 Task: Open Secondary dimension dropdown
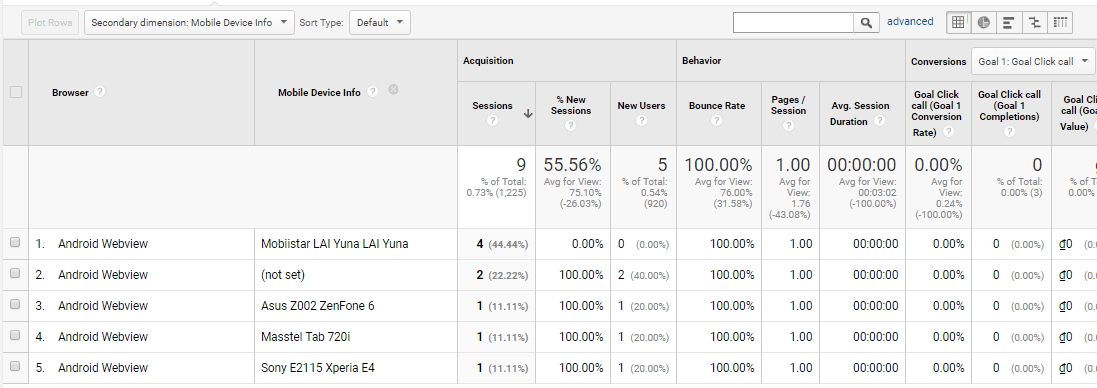189,22
